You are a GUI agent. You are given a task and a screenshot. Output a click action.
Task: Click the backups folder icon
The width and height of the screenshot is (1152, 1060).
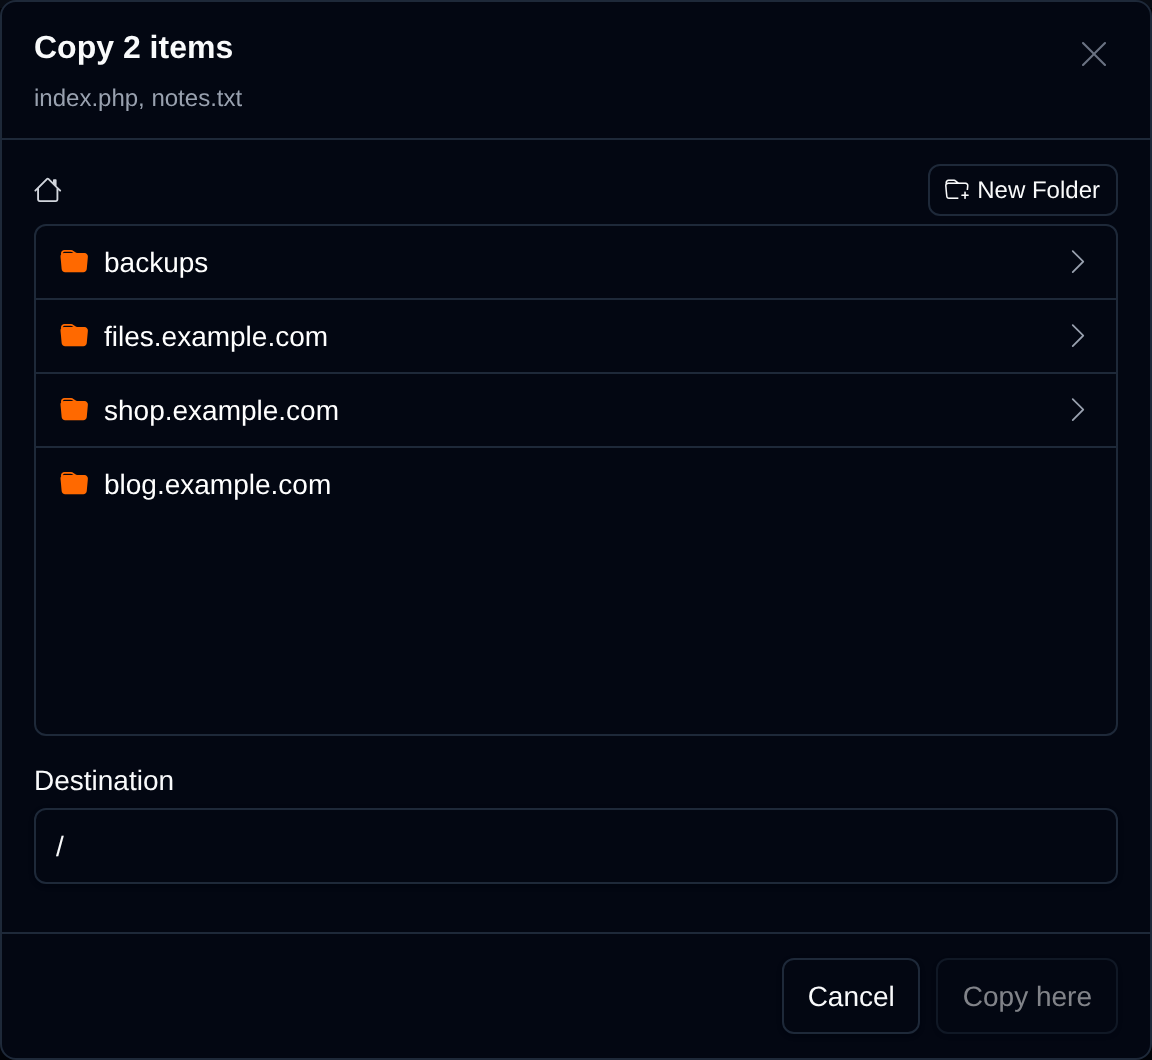(74, 262)
